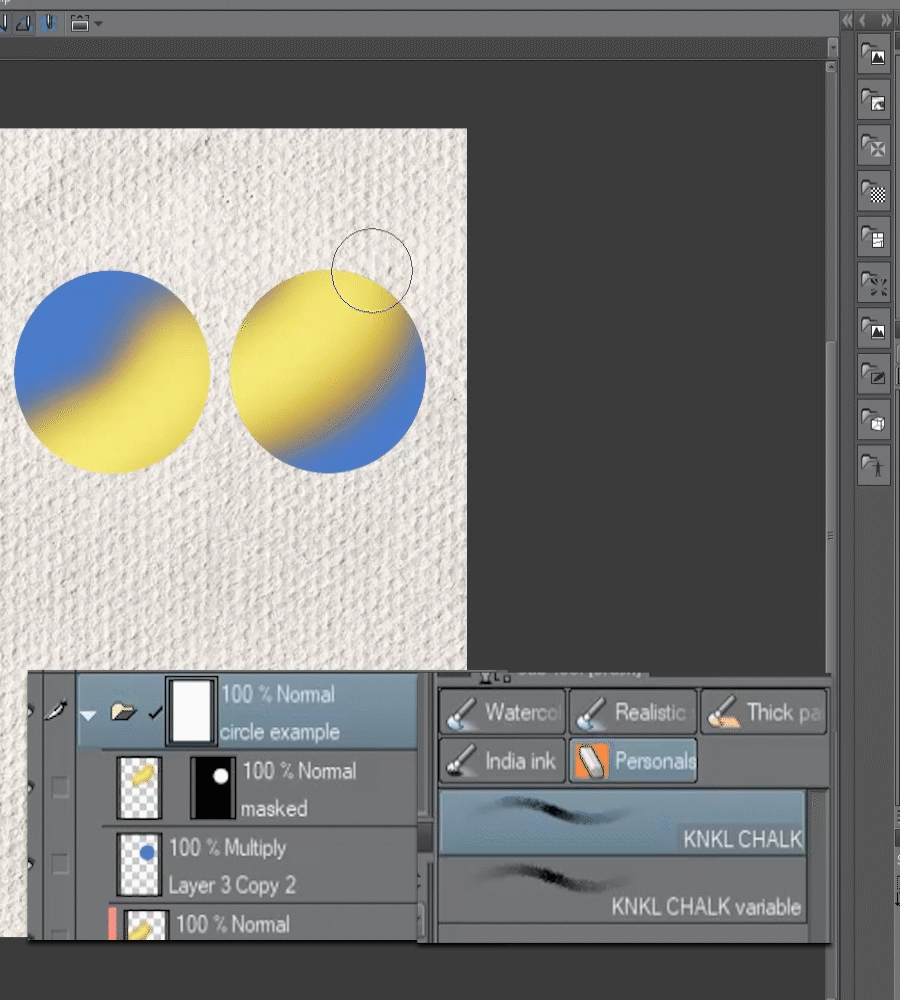
Task: Open the material folder with checkerboard pattern icon
Action: (874, 192)
